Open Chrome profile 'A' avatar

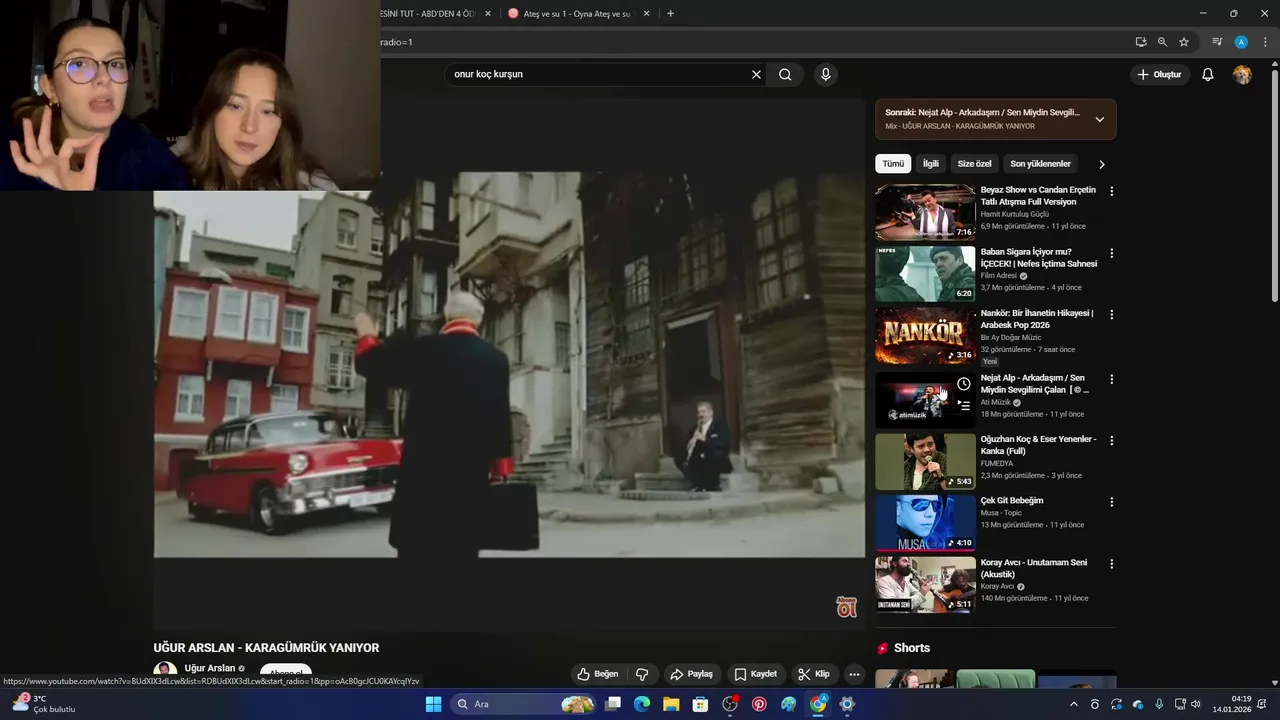(x=1241, y=42)
